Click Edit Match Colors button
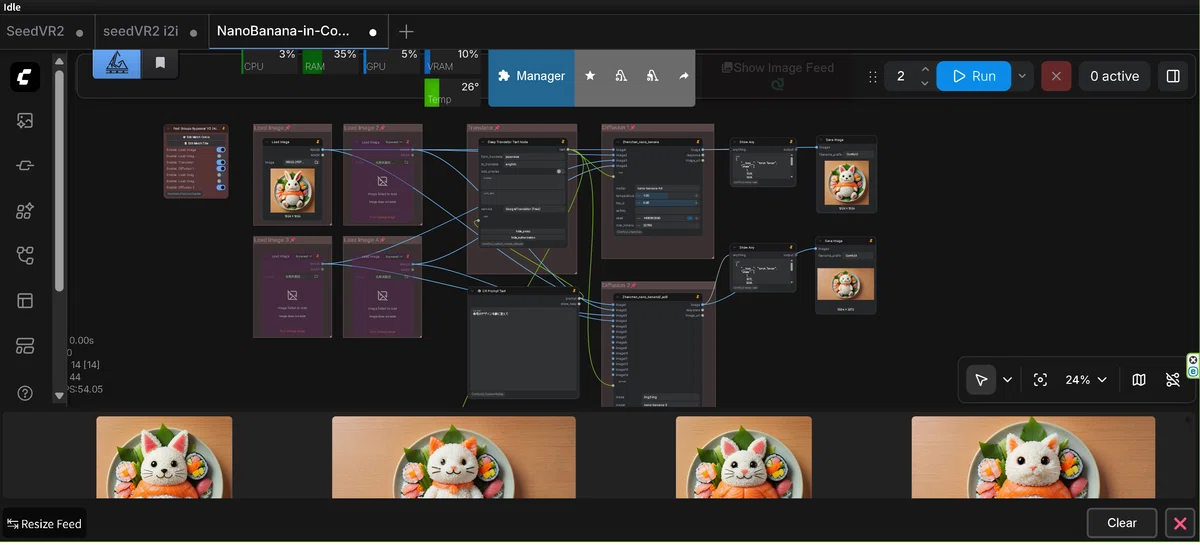1200x545 pixels. pos(196,135)
